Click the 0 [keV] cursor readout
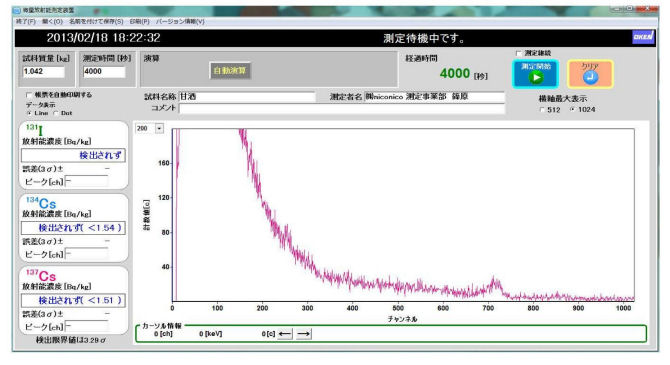Screen dimensions: 670x365 coord(211,334)
